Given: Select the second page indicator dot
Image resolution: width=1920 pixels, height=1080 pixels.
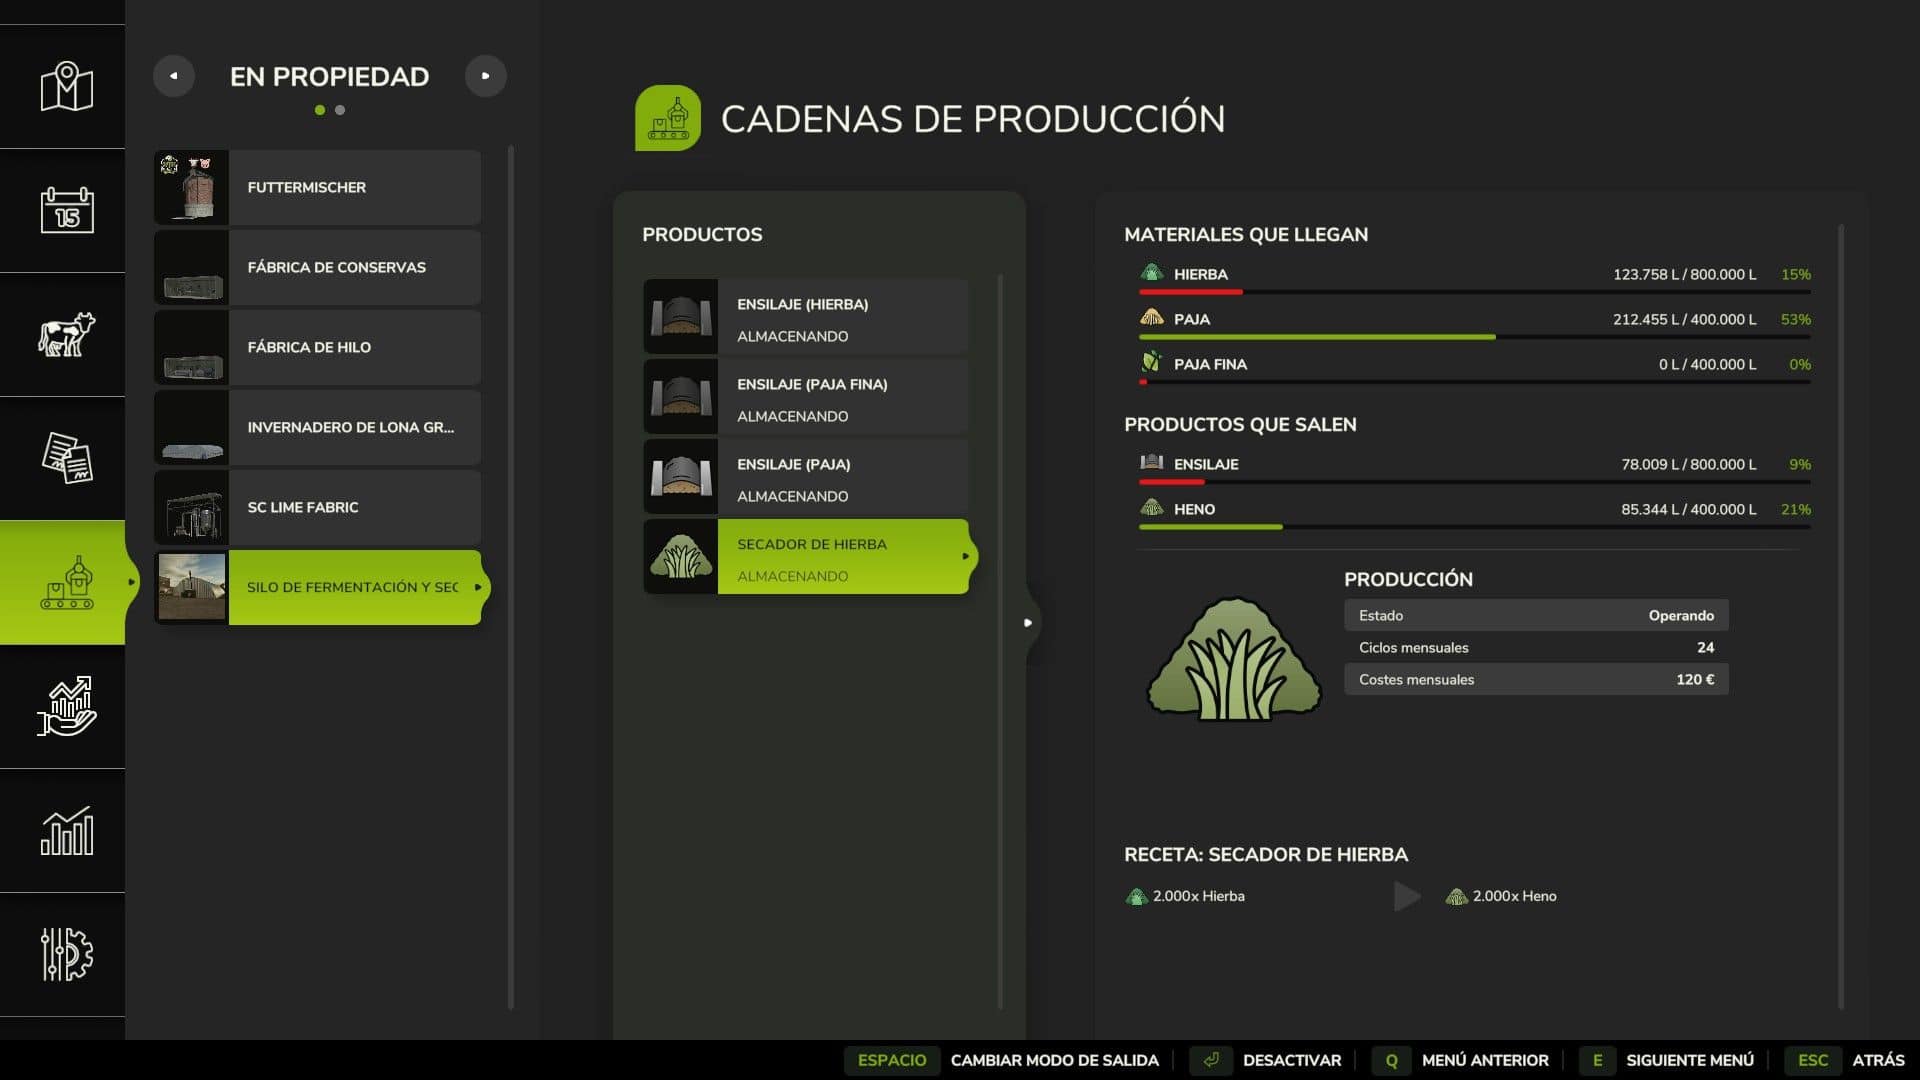Looking at the screenshot, I should tap(340, 110).
